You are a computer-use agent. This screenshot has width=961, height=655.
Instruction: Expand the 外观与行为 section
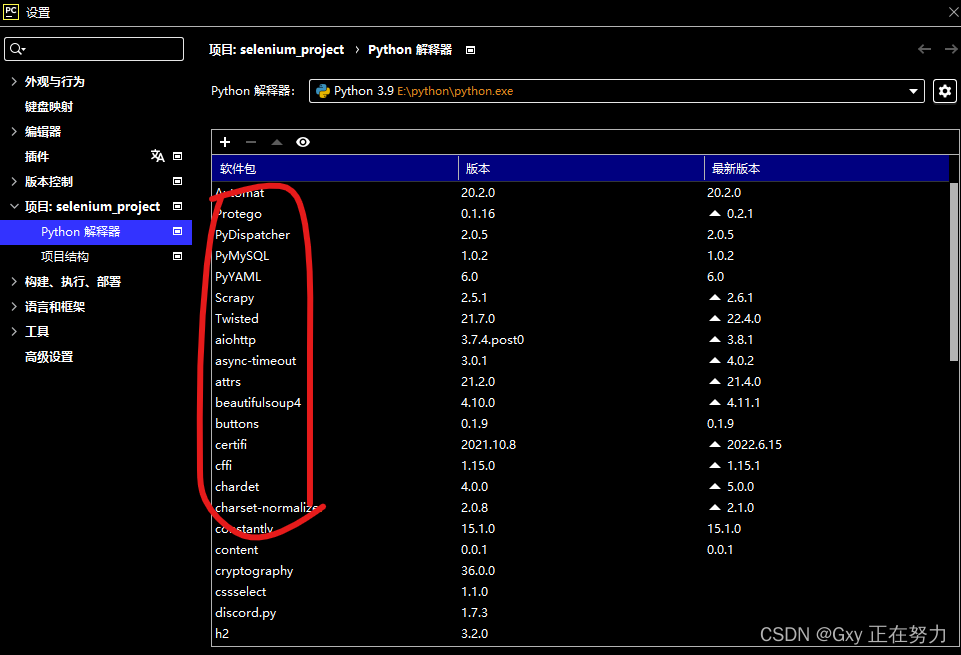click(x=13, y=81)
